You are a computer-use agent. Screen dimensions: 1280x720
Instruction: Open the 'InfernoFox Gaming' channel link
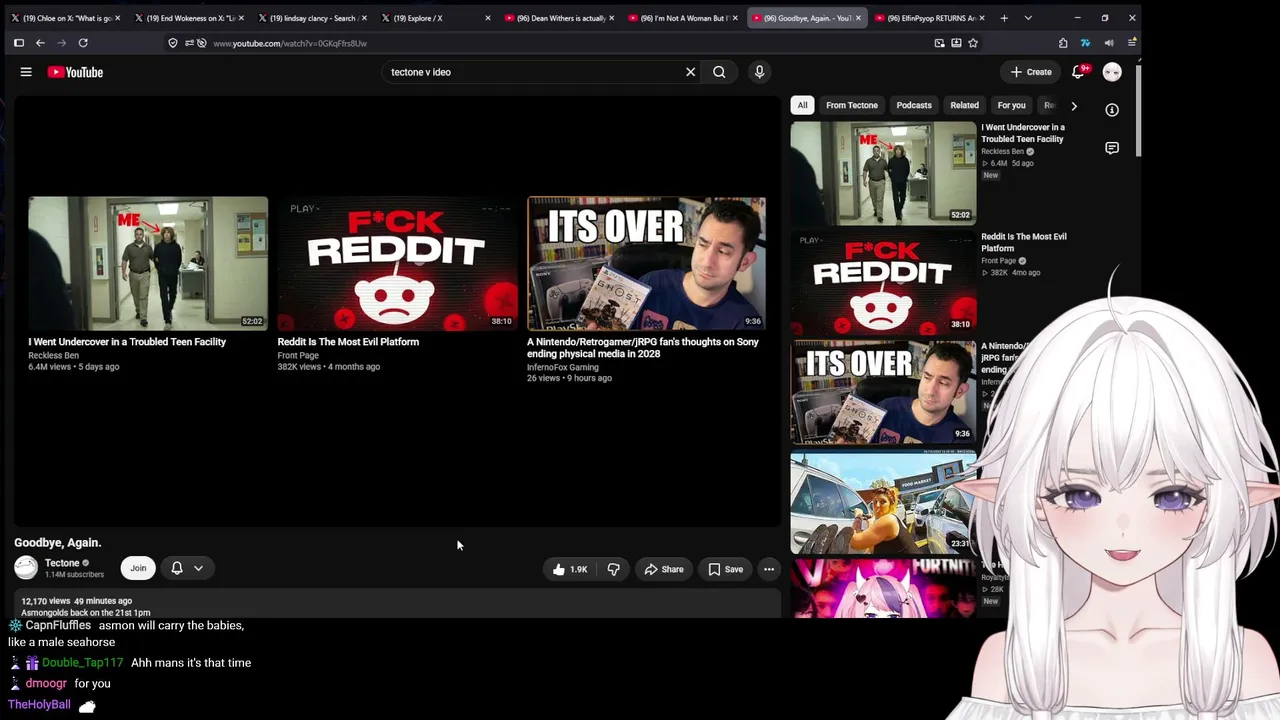tap(563, 367)
